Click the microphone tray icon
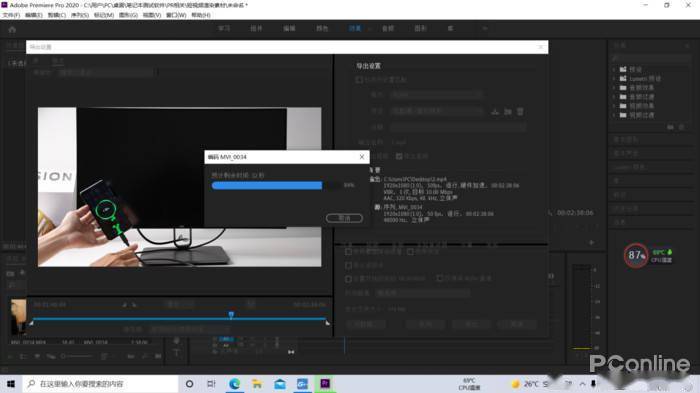 [593, 384]
